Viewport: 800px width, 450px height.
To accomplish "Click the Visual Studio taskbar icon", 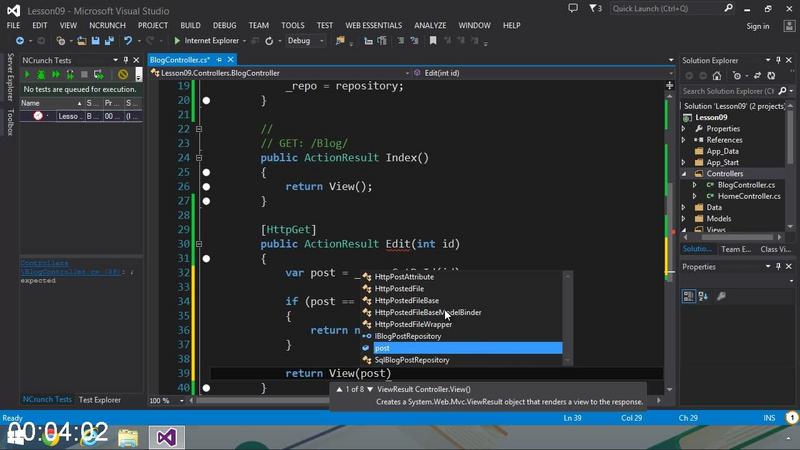I will pos(166,437).
